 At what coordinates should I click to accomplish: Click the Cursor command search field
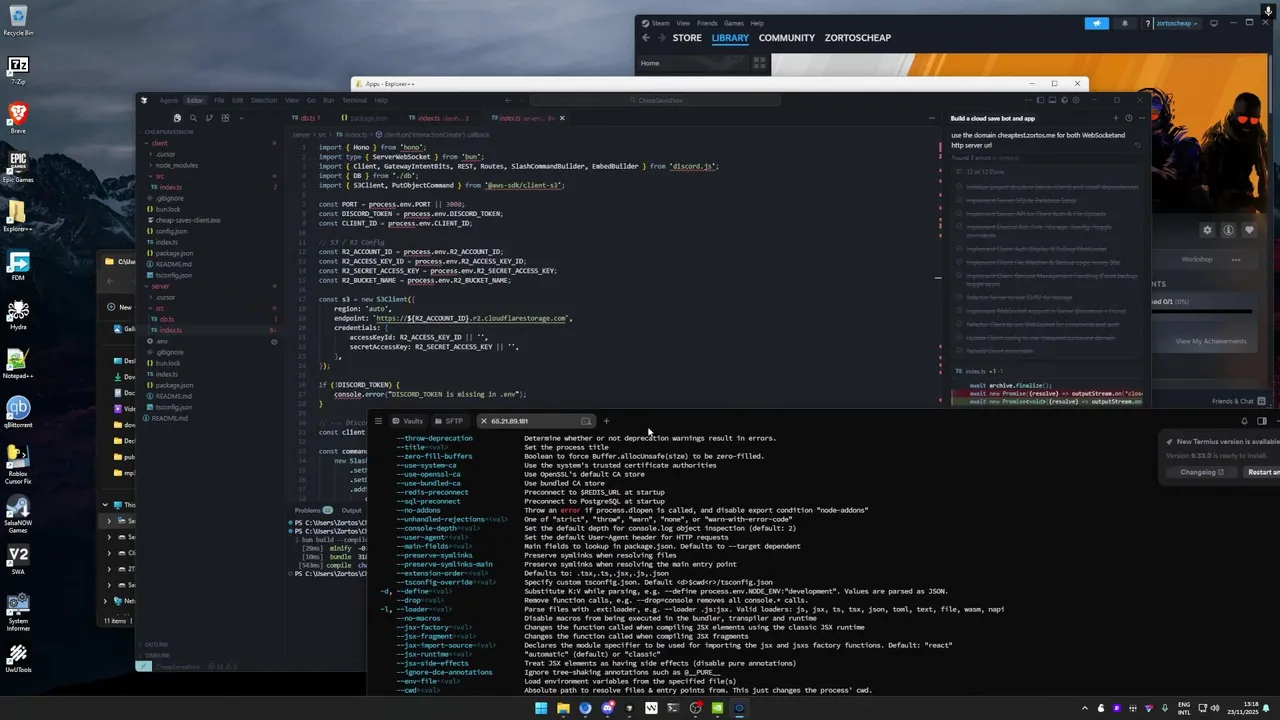(x=655, y=100)
